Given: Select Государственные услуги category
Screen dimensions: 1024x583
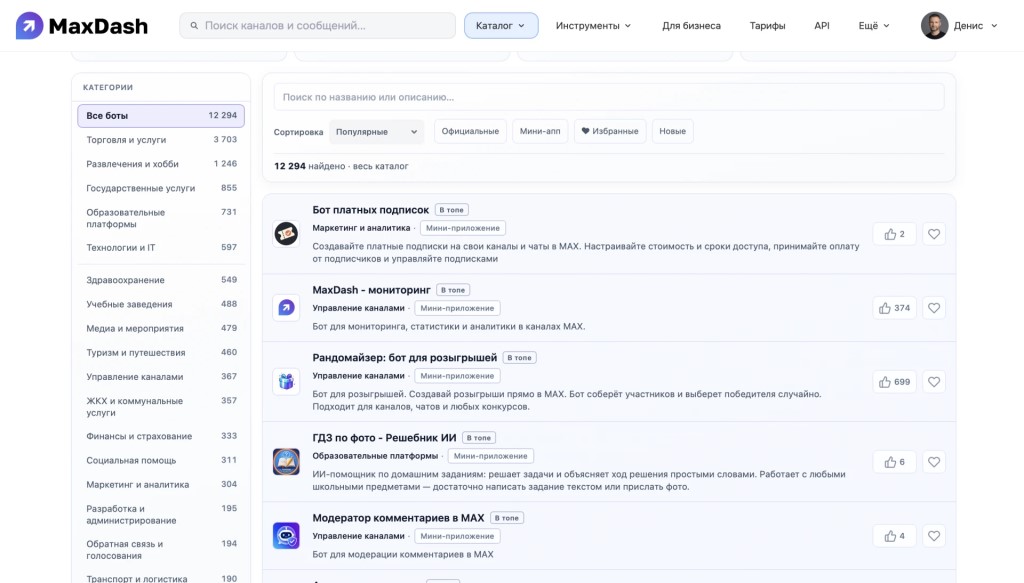Looking at the screenshot, I should 161,188.
